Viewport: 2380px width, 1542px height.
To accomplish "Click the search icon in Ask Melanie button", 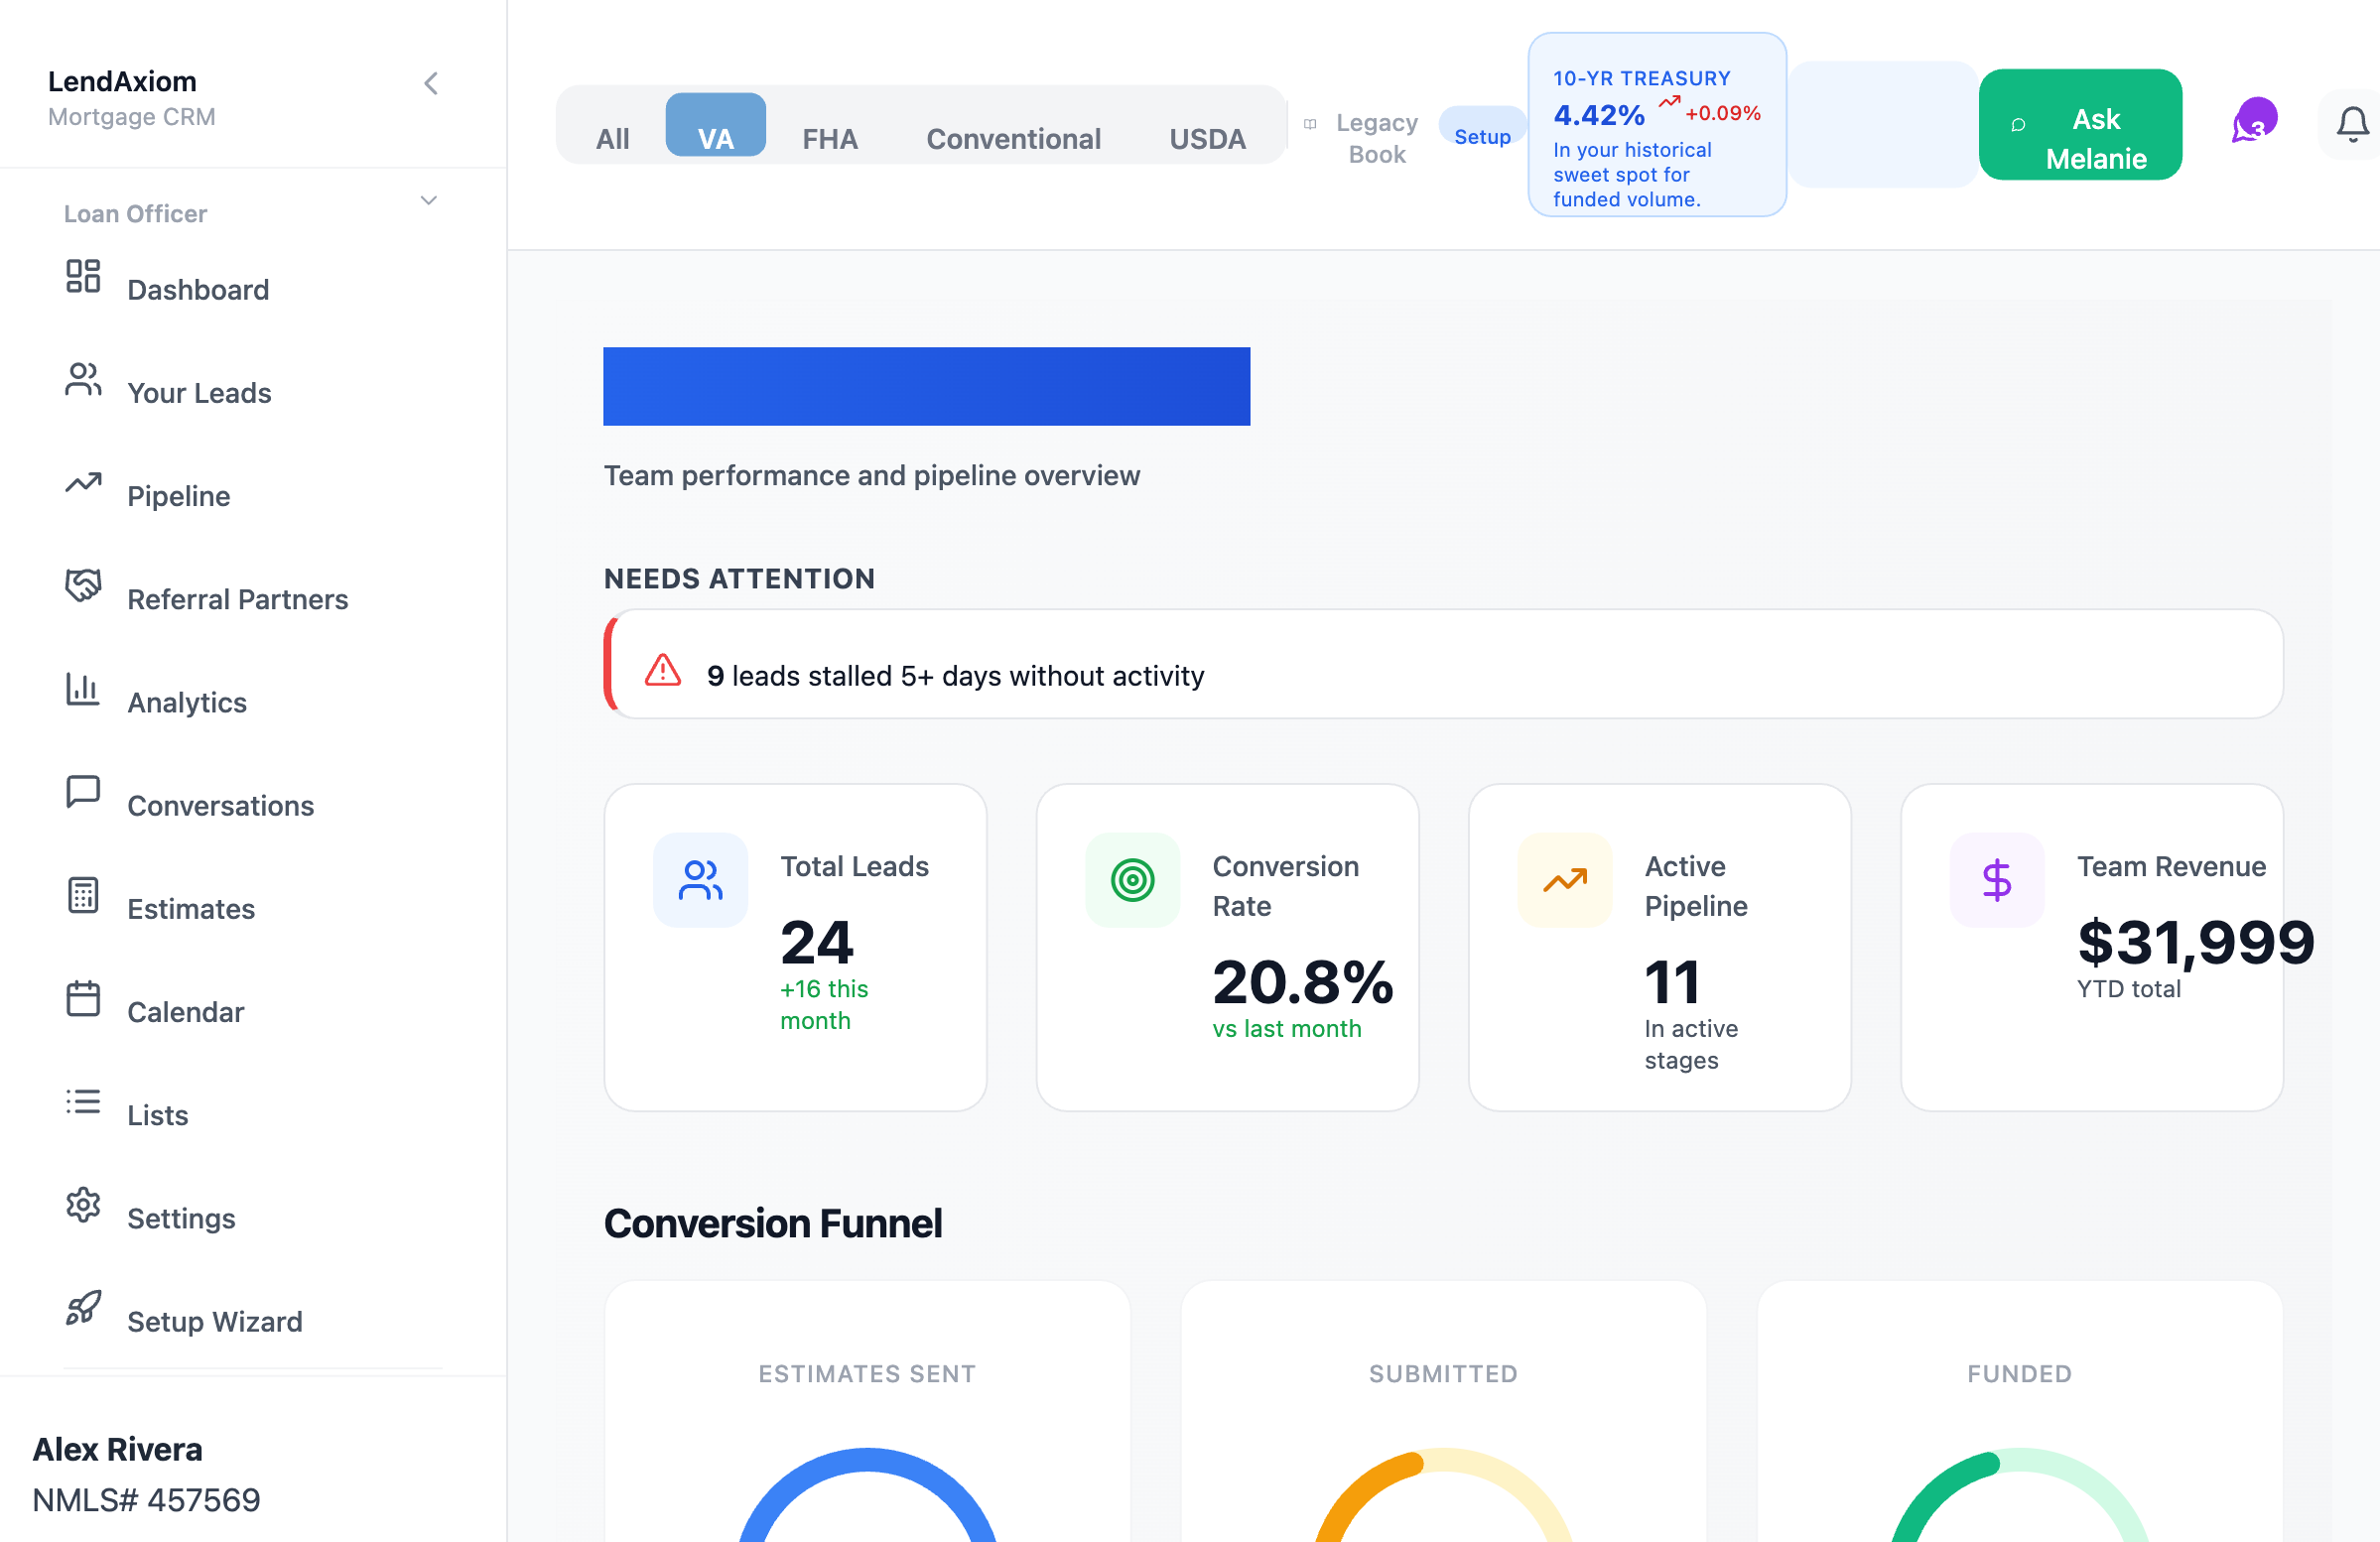I will tap(2018, 124).
